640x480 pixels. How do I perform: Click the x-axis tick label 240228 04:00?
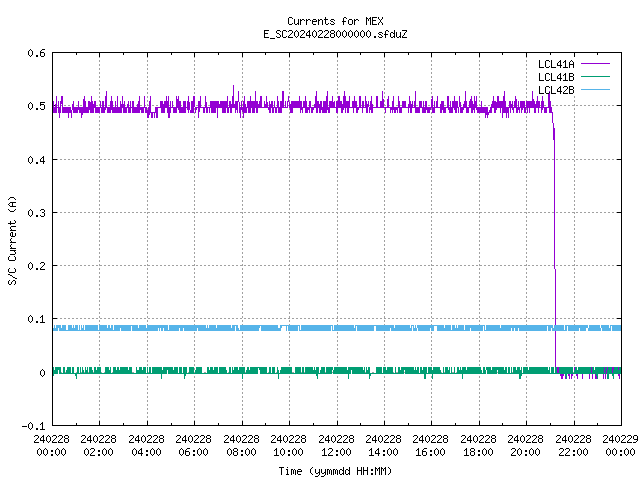[x=146, y=446]
